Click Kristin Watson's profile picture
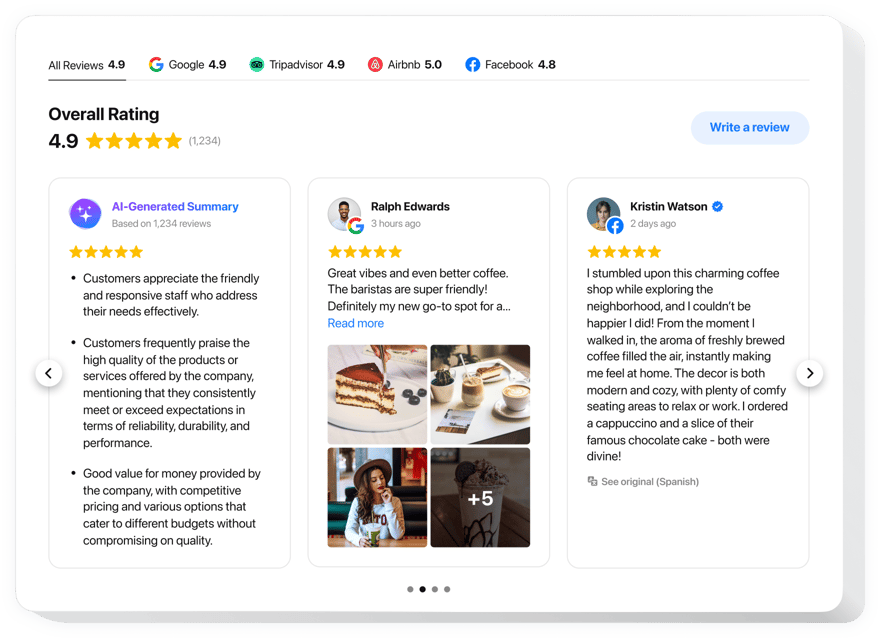The width and height of the screenshot is (880, 640). (603, 213)
